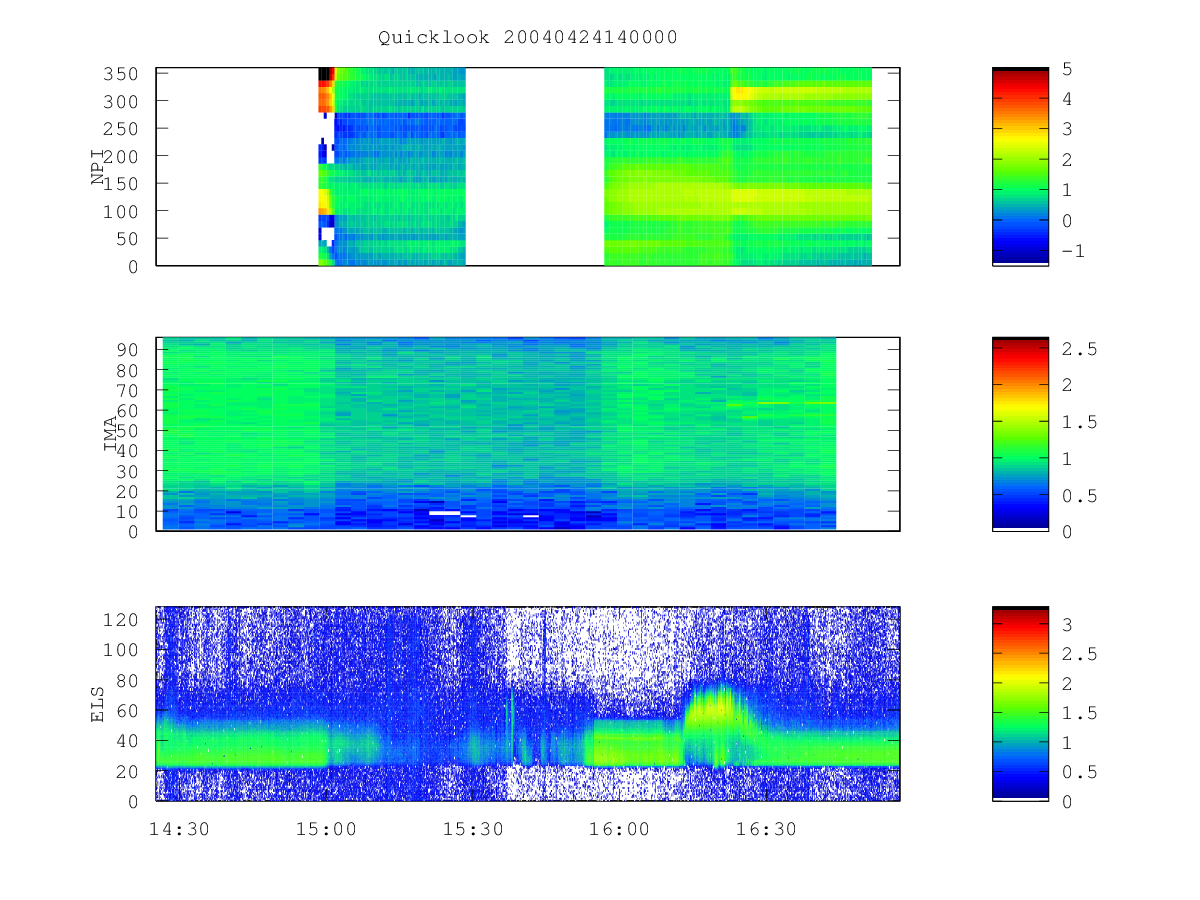The image size is (1200, 900).
Task: Click the NPI color scale bar
Action: (1020, 166)
